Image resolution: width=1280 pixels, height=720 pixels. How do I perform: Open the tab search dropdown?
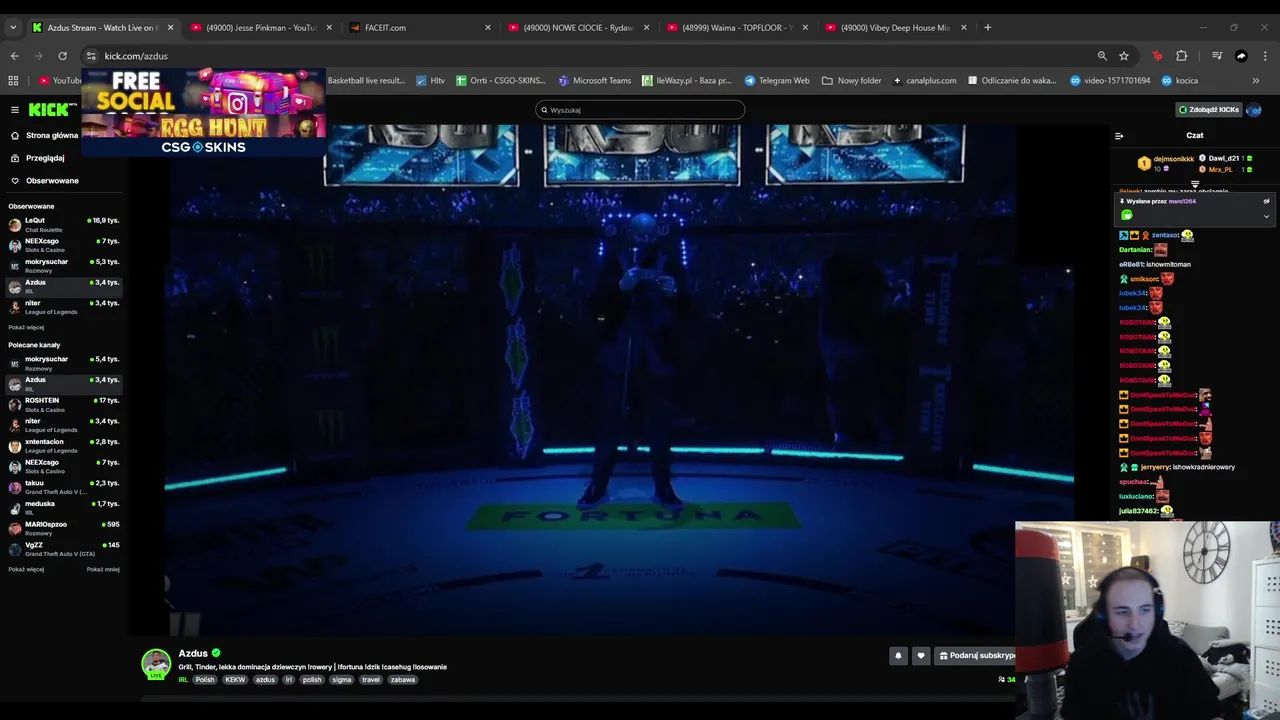pyautogui.click(x=12, y=28)
